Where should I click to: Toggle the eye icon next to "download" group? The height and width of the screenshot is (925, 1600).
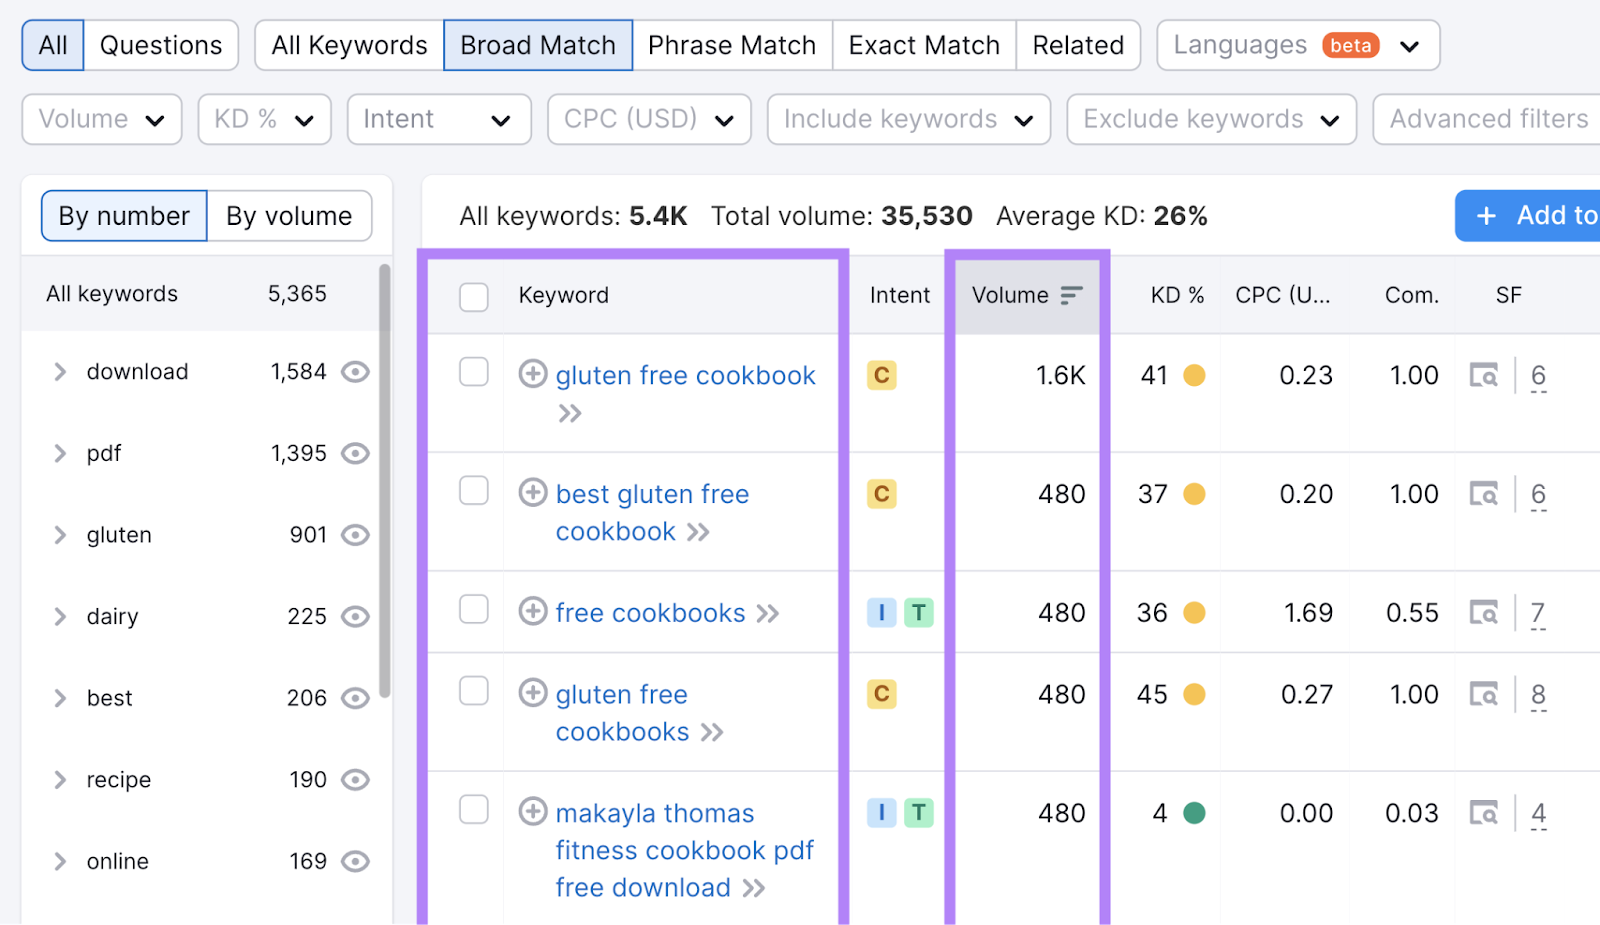[356, 371]
